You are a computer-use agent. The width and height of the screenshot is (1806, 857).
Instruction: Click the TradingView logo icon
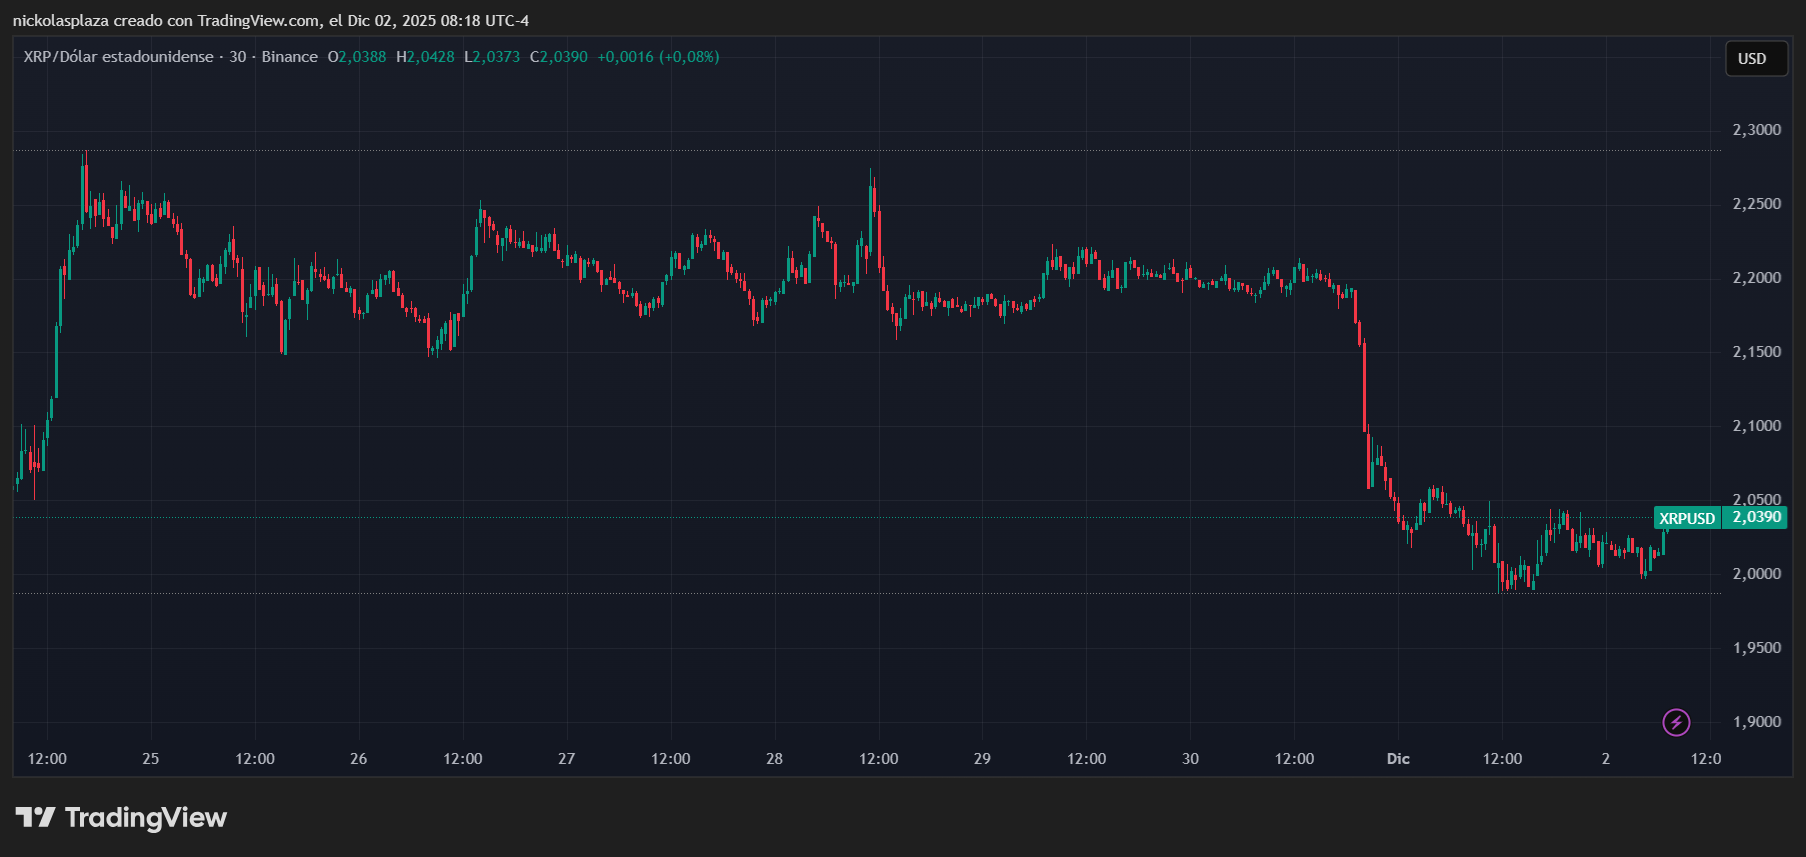point(36,818)
